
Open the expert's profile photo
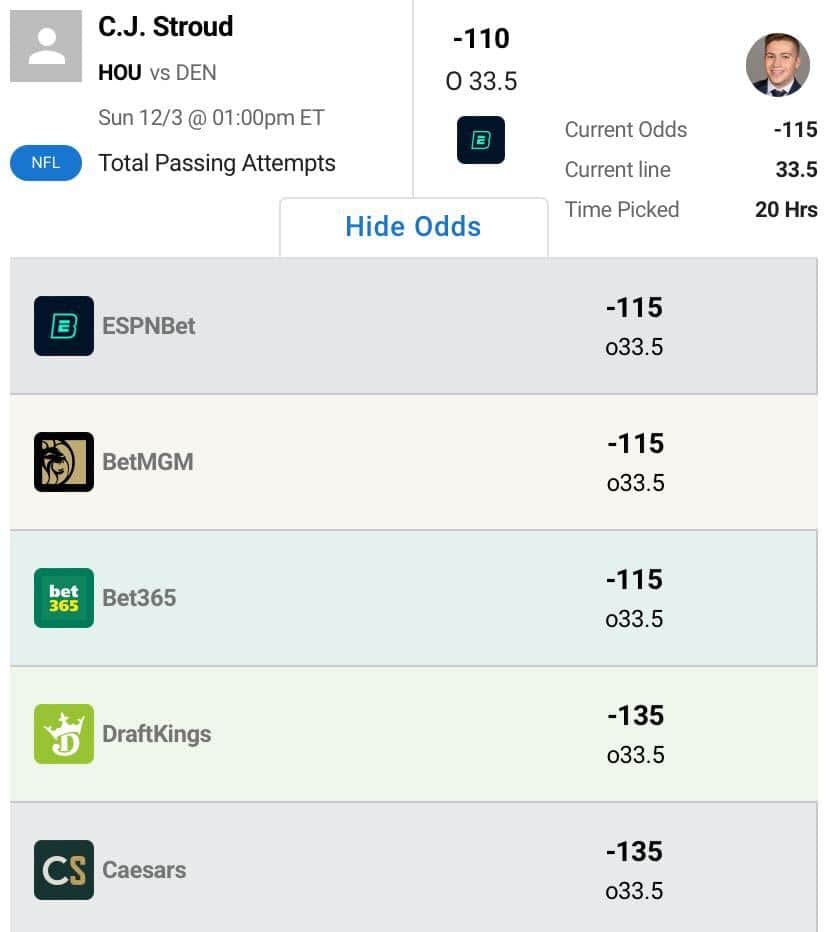click(x=777, y=65)
